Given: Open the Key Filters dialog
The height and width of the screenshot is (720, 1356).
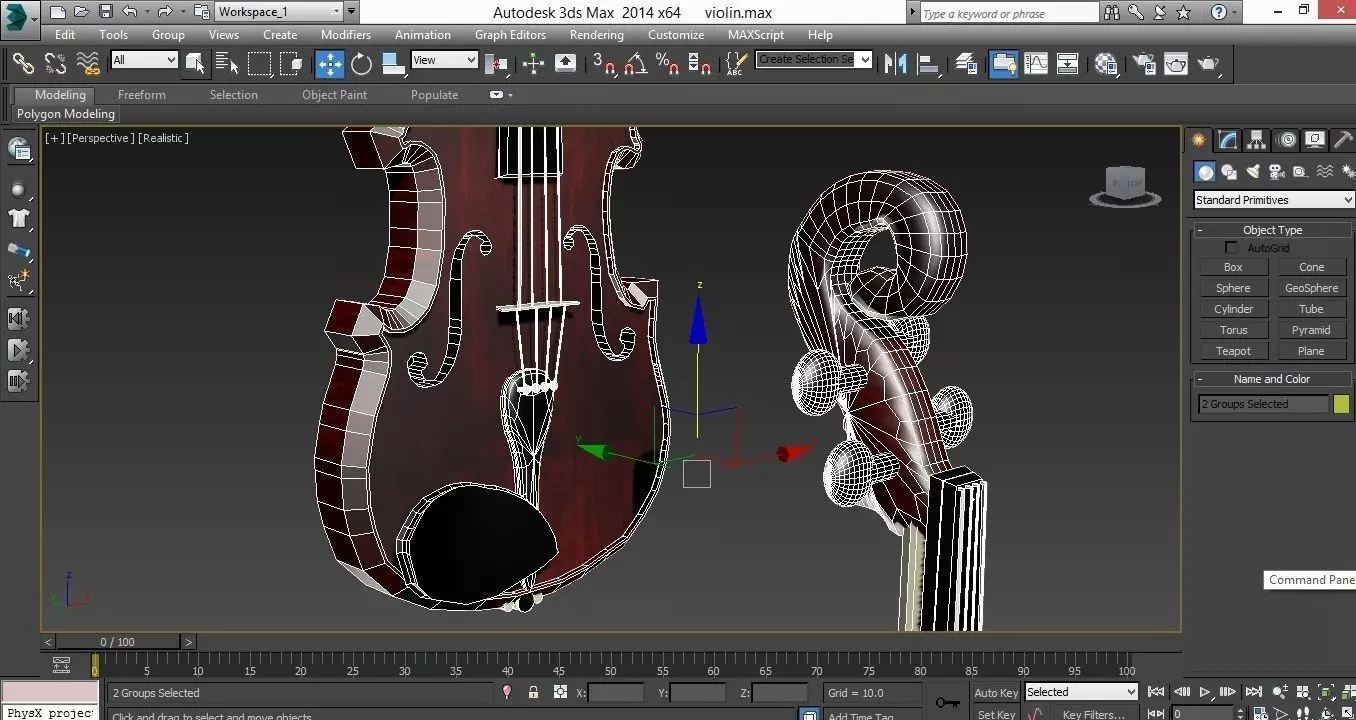Looking at the screenshot, I should tap(1094, 714).
